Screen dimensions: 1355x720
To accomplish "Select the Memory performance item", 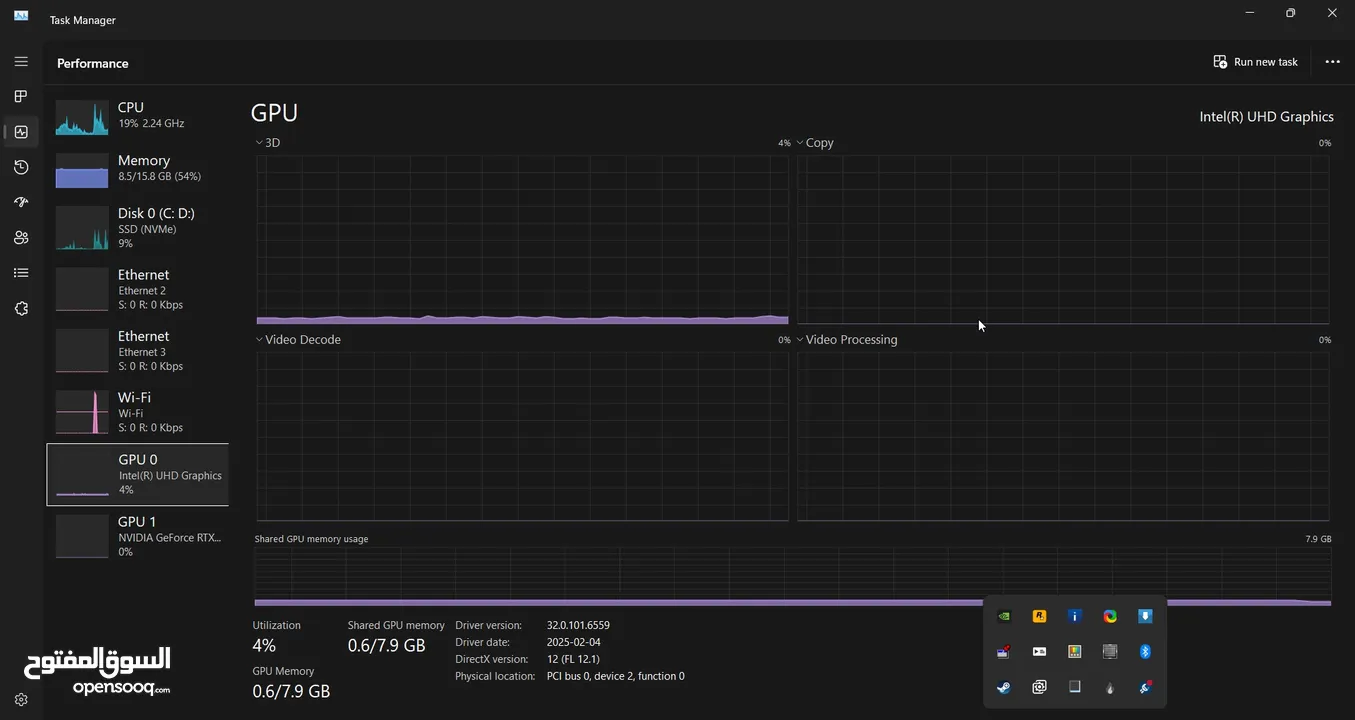I will tap(138, 169).
